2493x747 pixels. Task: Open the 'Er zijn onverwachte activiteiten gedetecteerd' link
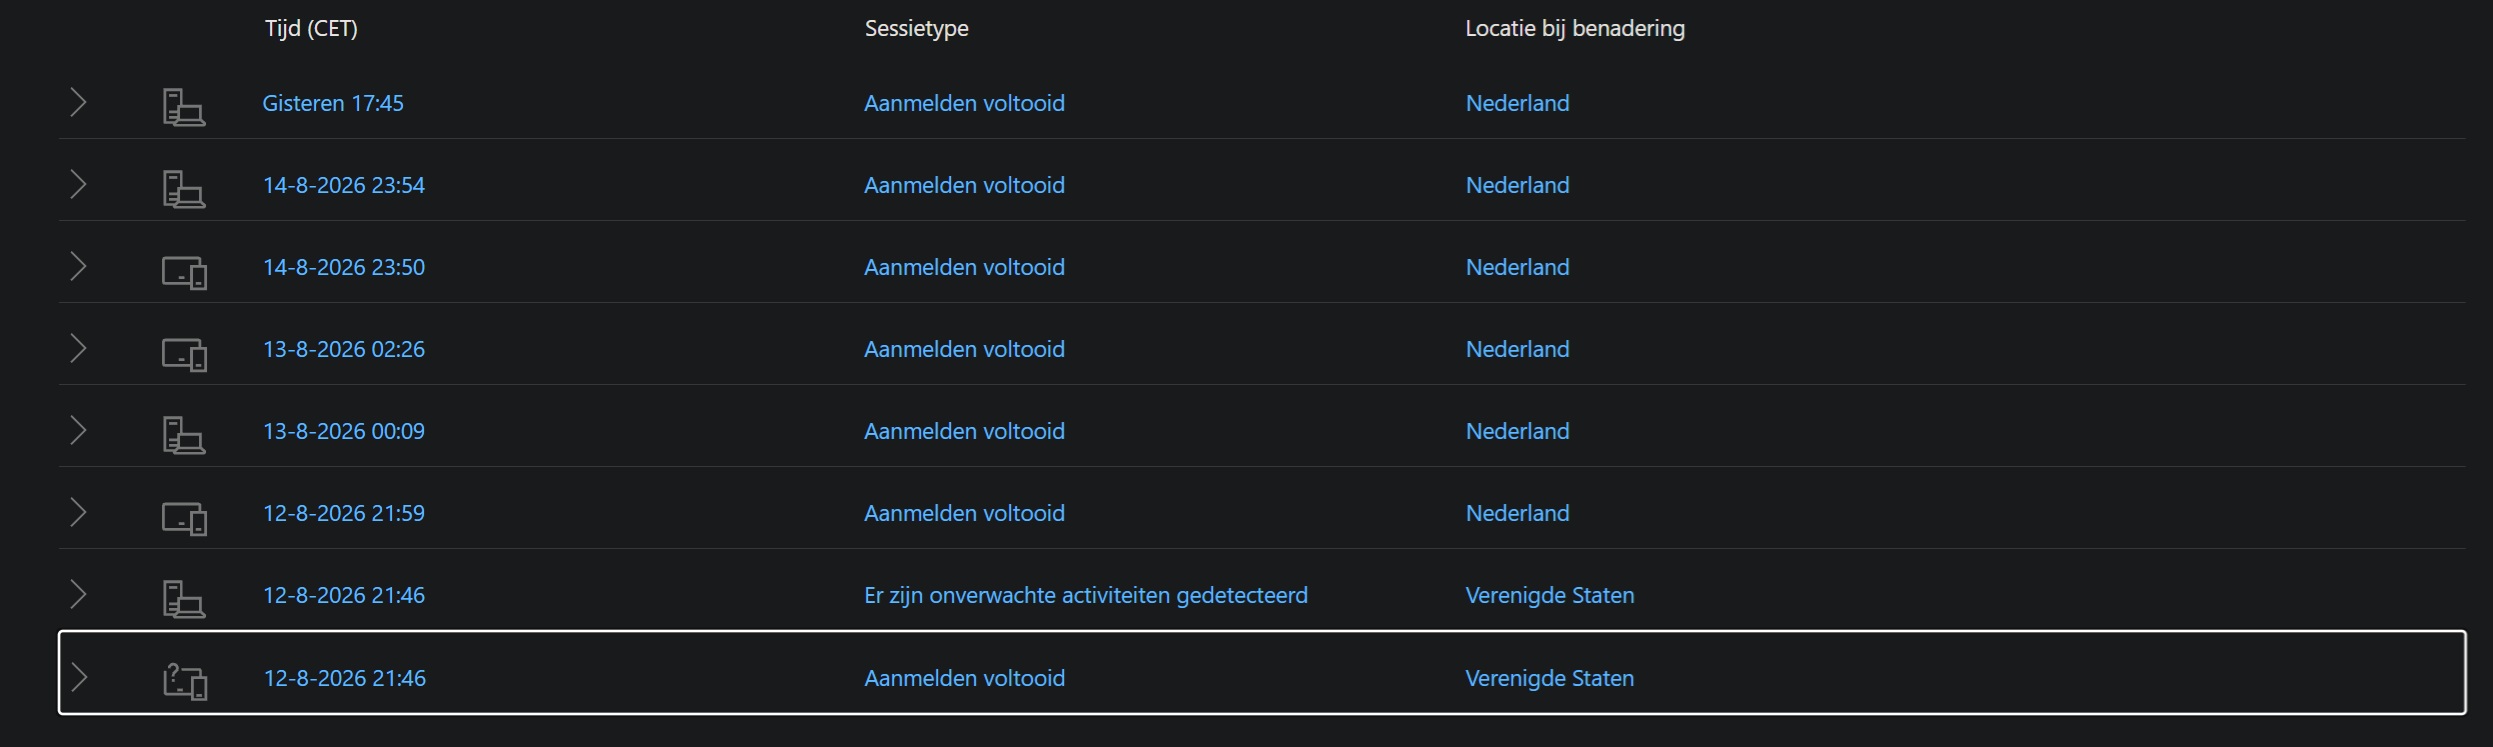click(x=1086, y=595)
